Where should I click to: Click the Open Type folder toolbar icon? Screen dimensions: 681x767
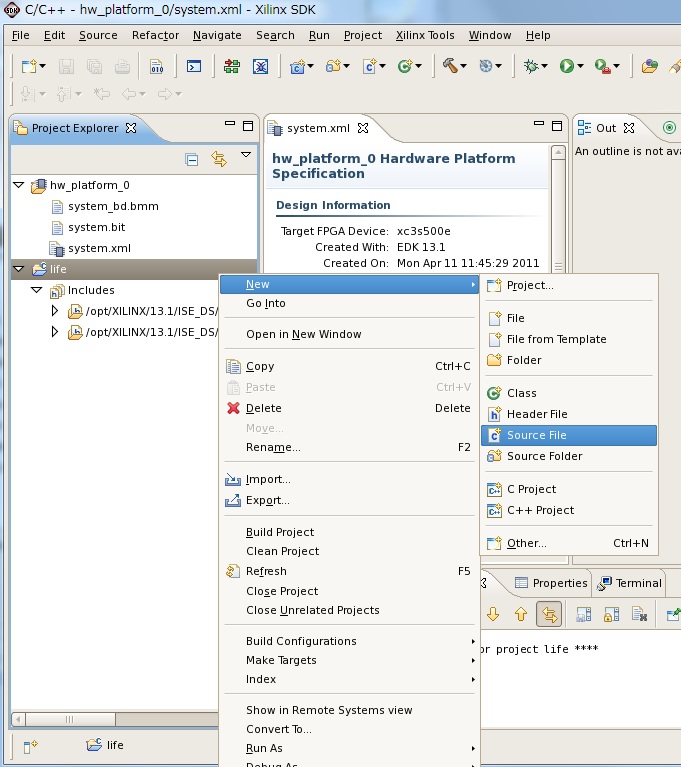click(650, 66)
